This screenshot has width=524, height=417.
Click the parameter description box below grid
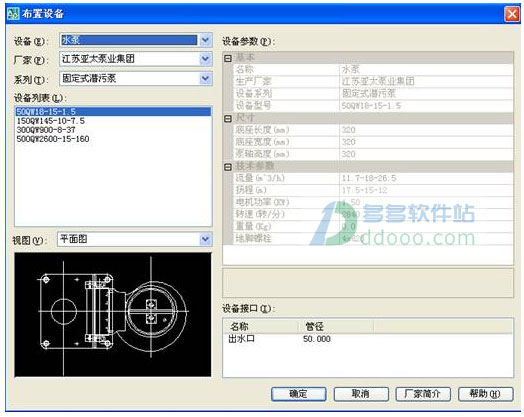(368, 283)
